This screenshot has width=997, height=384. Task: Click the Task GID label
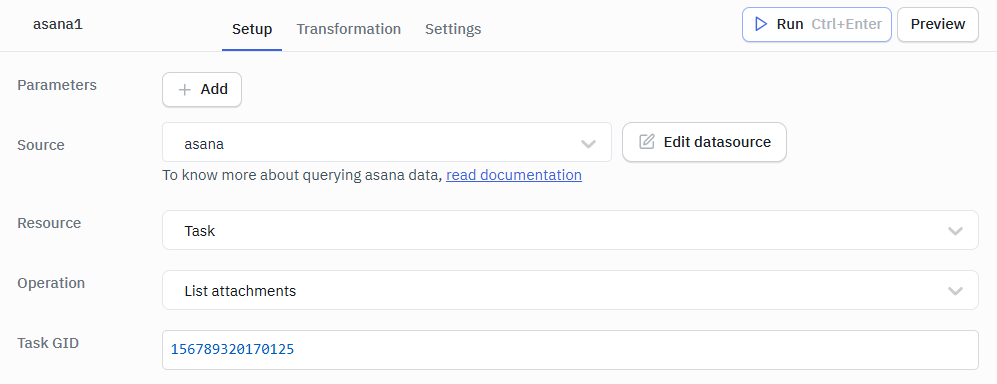[48, 343]
